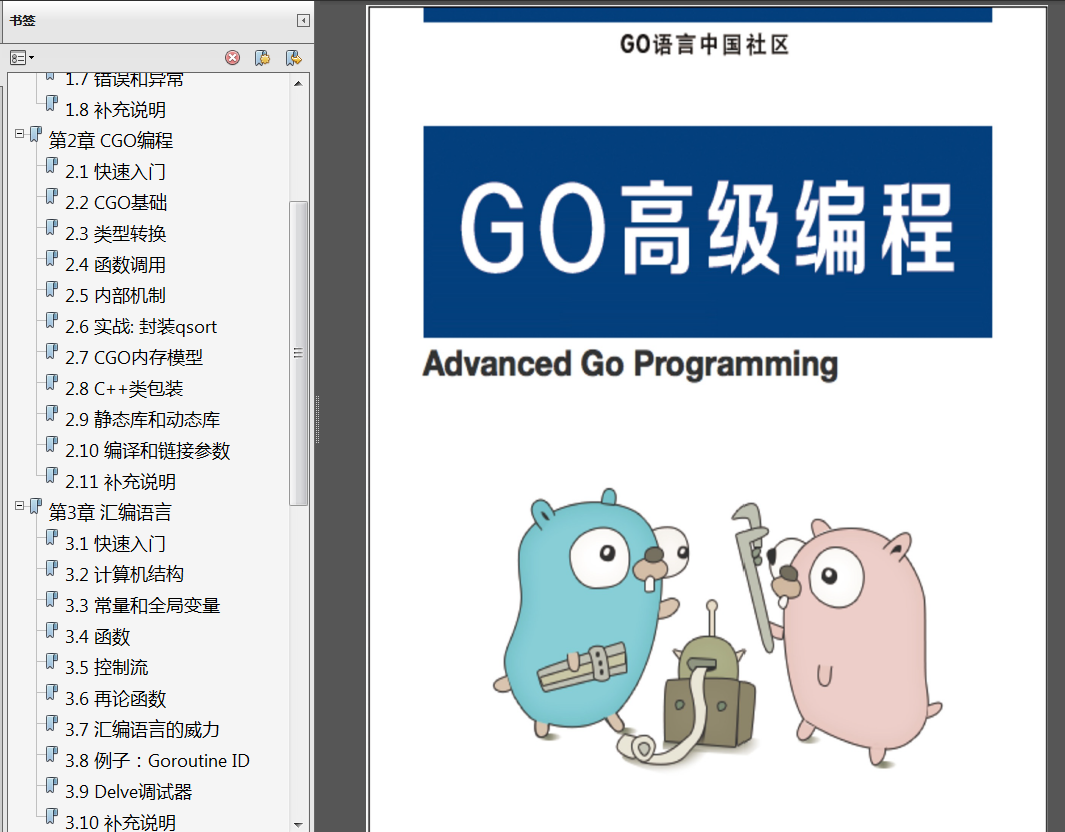The image size is (1065, 832).
Task: Jump to bookmark 2.9 静态库和动态库
Action: (143, 420)
